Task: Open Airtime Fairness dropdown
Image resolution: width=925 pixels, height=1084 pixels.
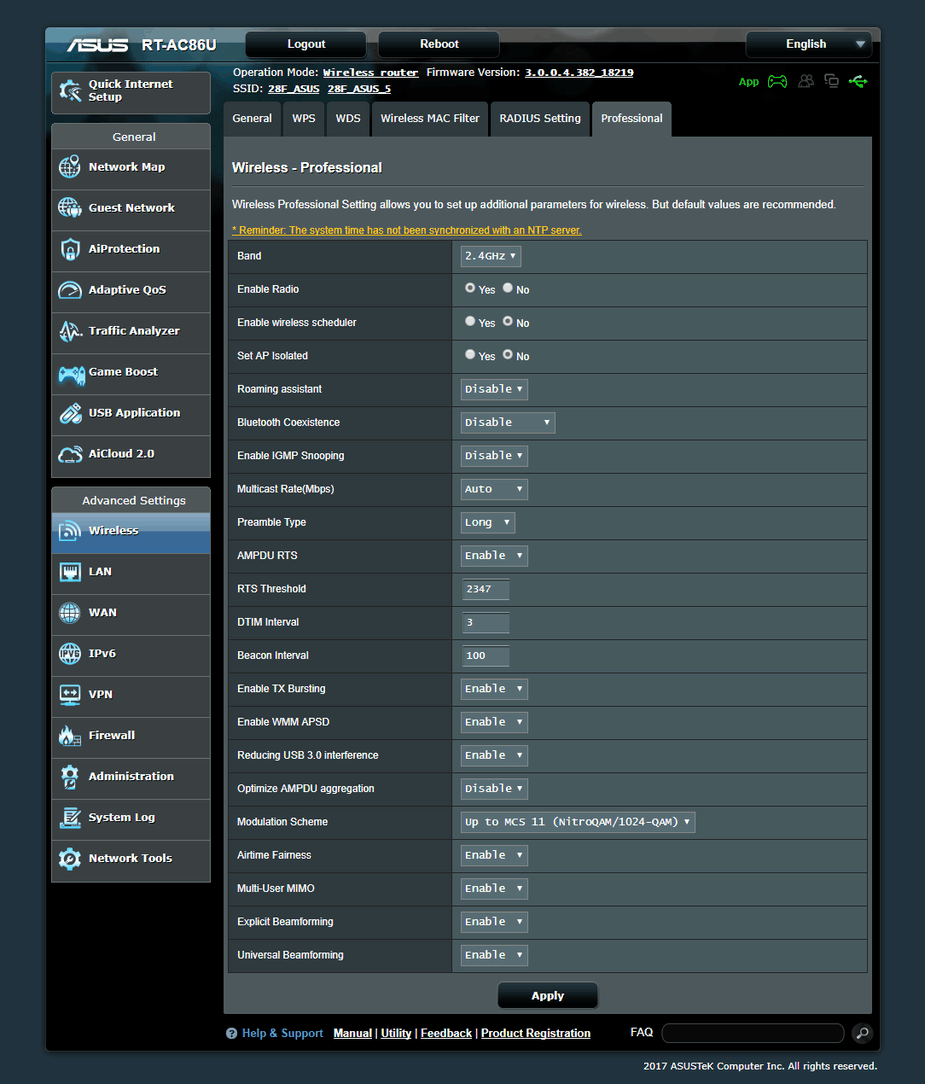Action: coord(494,855)
